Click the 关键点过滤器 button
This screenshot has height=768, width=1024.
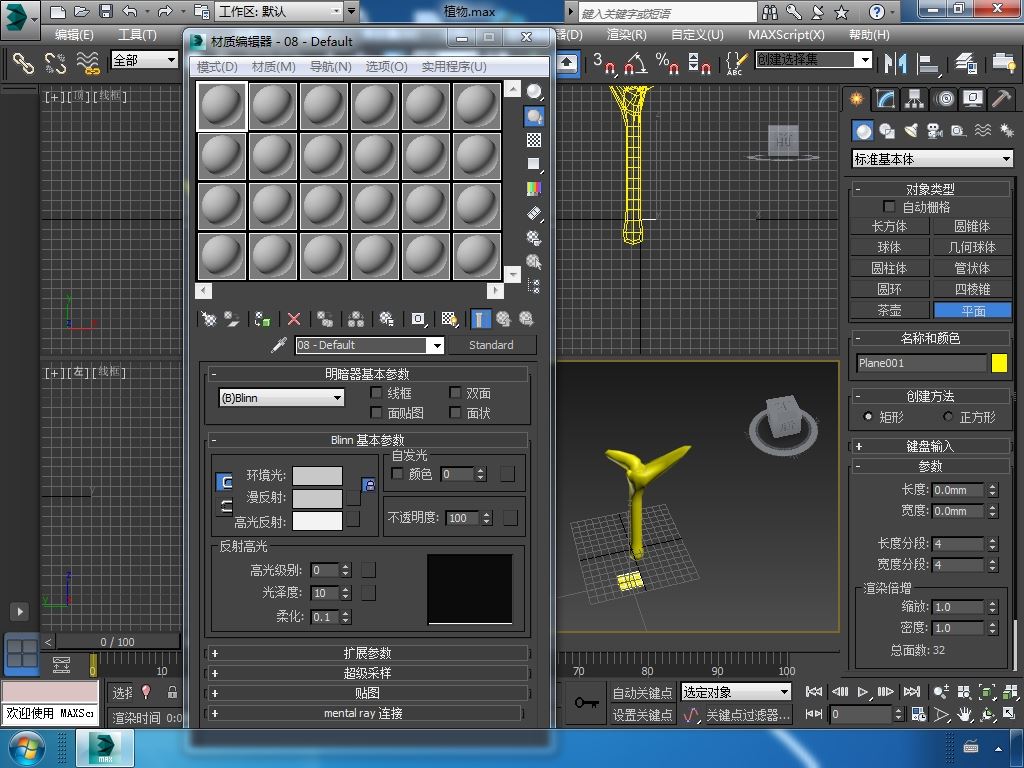point(748,715)
